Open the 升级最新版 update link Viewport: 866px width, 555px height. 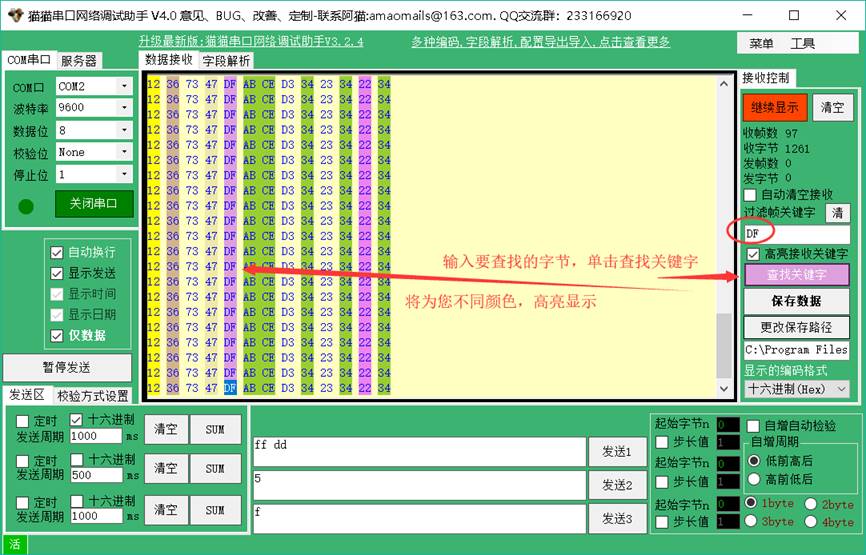251,42
